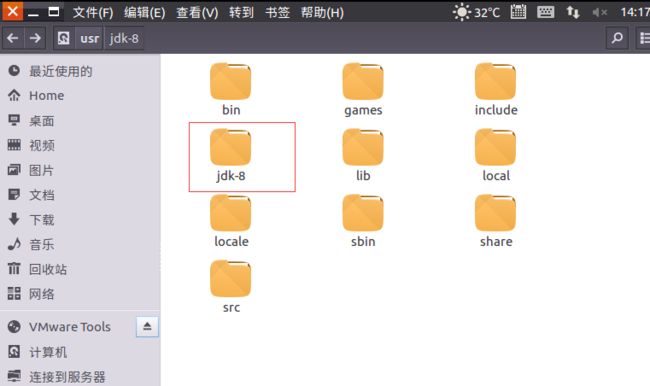This screenshot has width=650, height=386.
Task: Click the locale folder name label
Action: point(231,241)
